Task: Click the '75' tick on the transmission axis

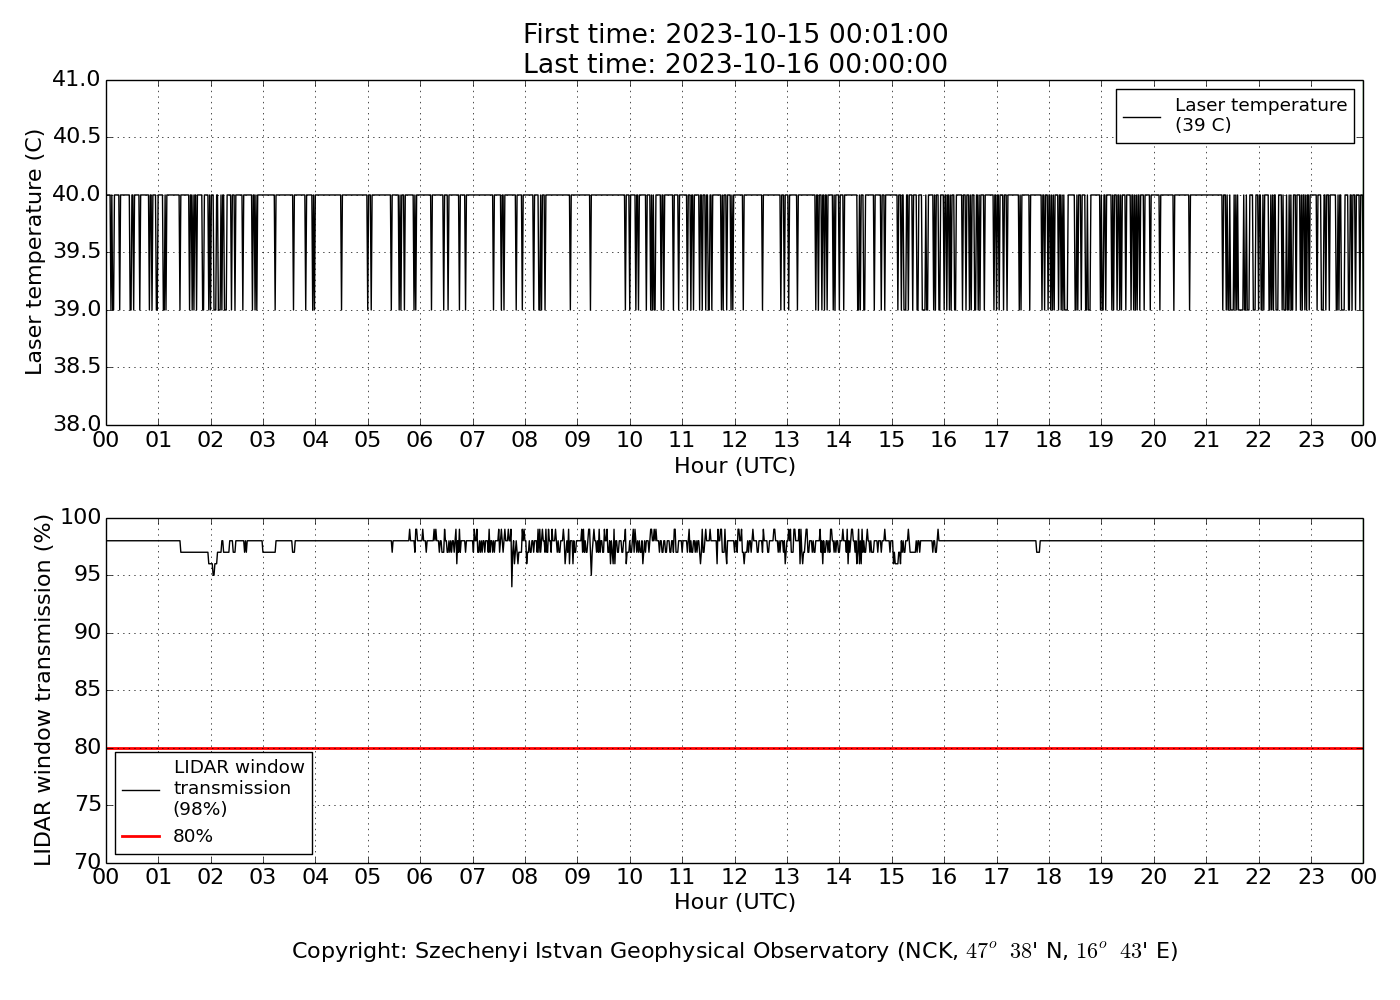Action: (88, 805)
